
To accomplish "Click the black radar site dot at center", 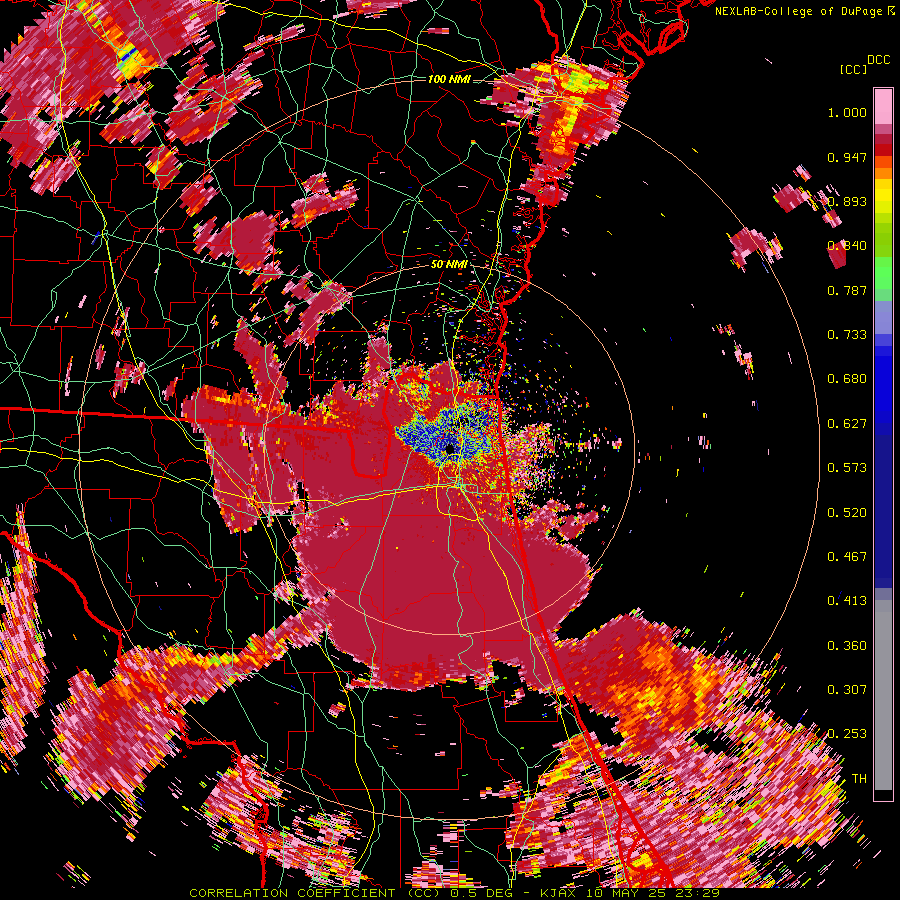I will [x=450, y=448].
